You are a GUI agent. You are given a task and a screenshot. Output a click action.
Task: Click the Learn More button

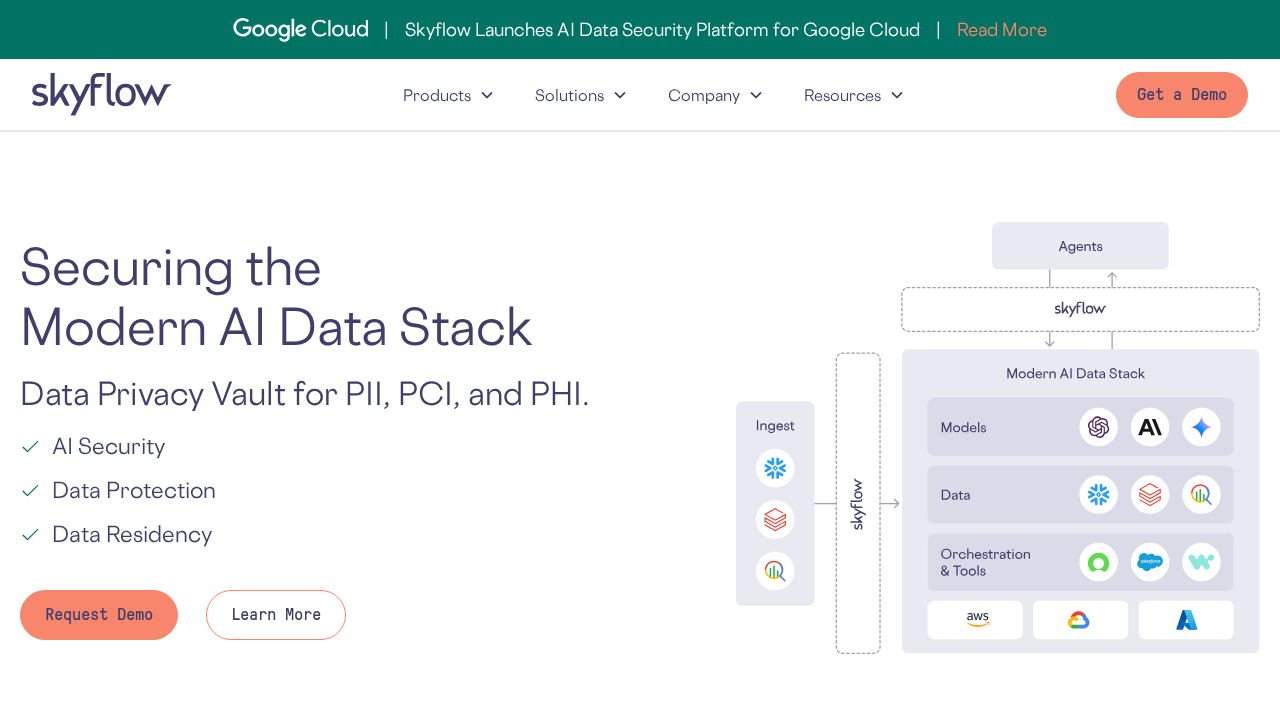click(x=276, y=615)
